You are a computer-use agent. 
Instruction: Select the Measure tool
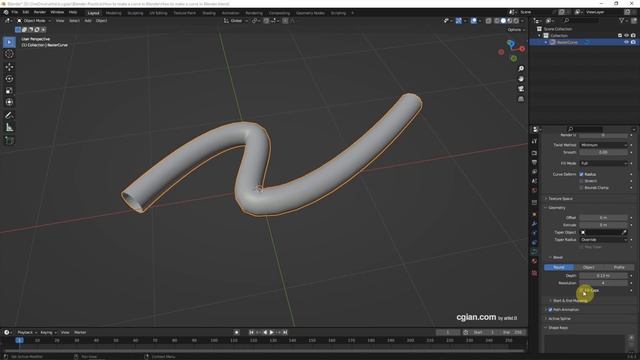pyautogui.click(x=9, y=127)
